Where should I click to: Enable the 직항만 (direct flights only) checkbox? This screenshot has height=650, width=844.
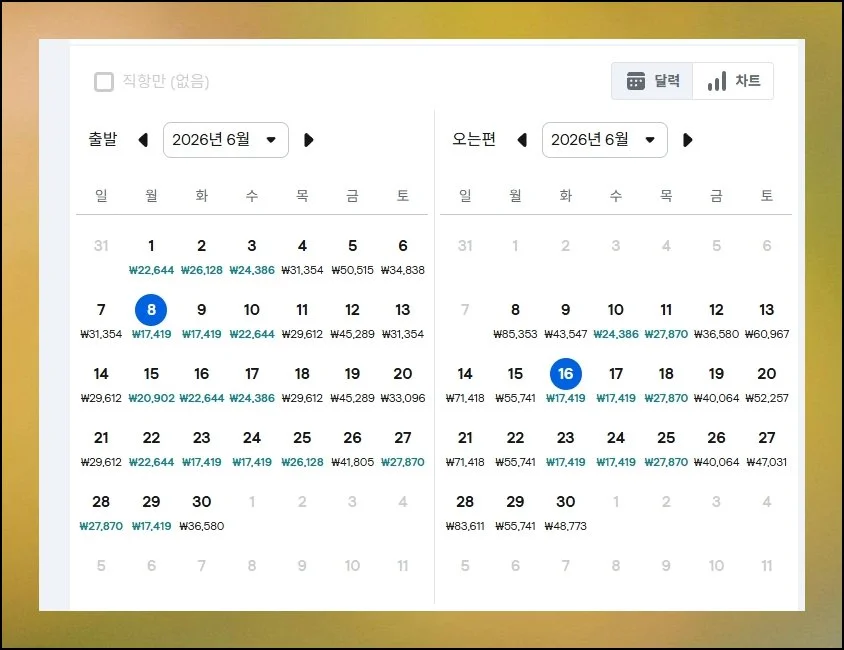coord(103,82)
